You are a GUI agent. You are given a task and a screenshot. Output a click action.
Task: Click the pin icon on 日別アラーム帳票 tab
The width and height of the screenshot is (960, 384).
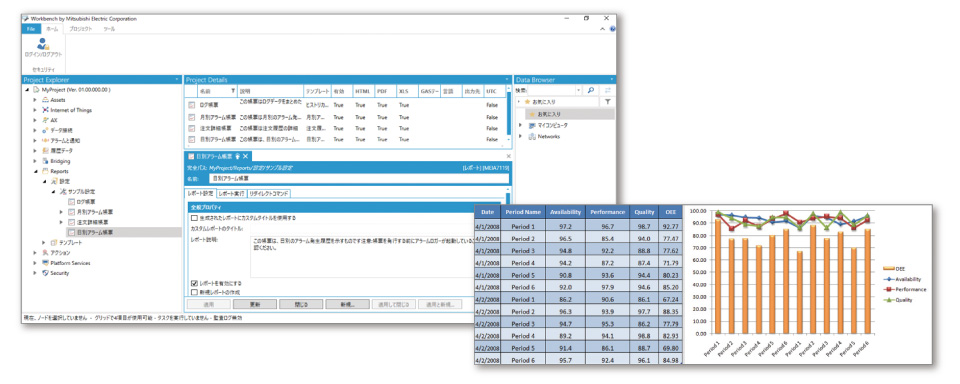[x=237, y=157]
